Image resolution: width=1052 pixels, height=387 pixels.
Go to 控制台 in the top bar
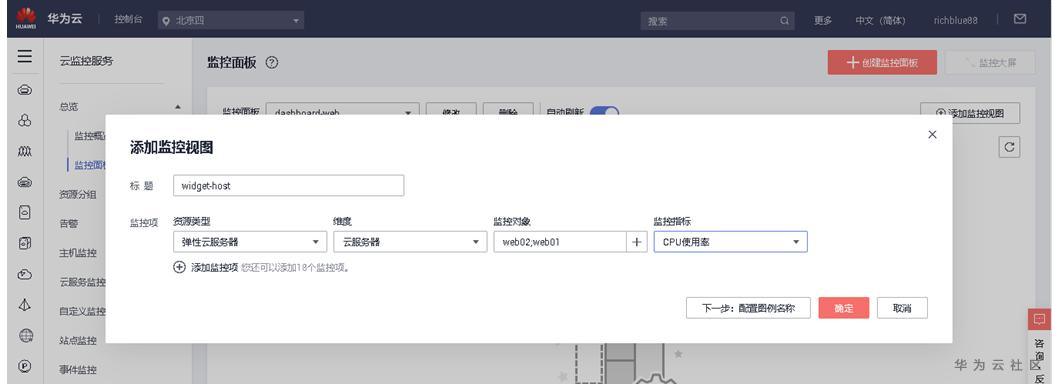pyautogui.click(x=128, y=20)
